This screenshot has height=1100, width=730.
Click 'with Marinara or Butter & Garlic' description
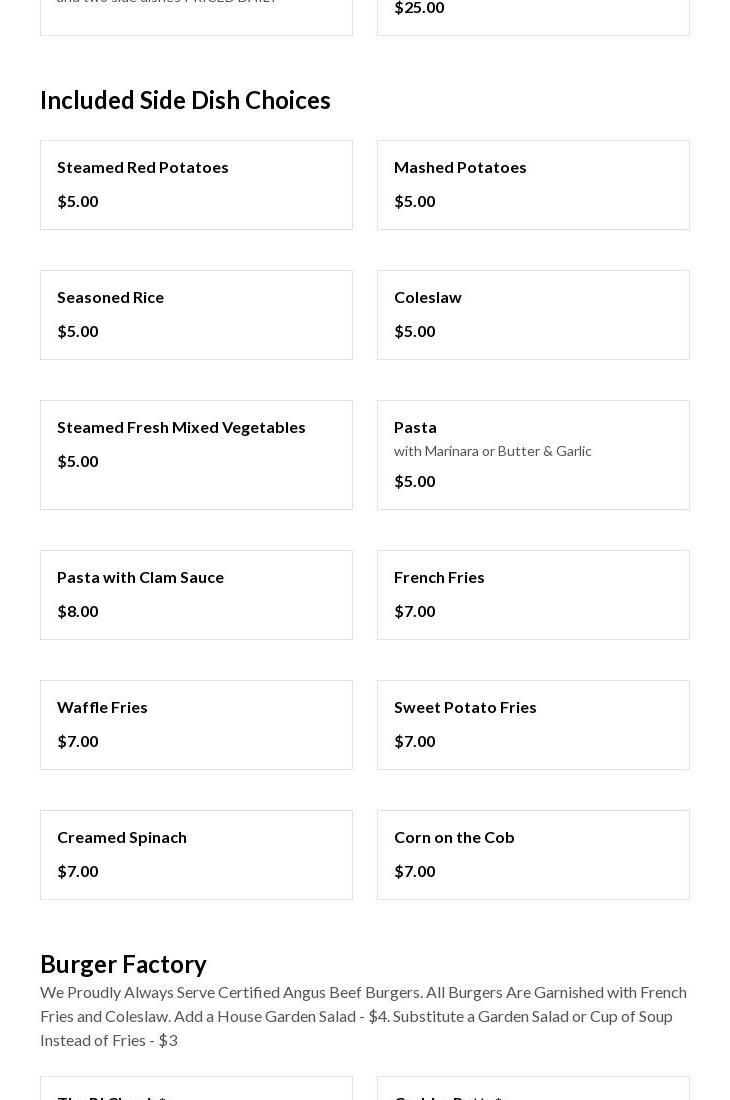tap(492, 451)
